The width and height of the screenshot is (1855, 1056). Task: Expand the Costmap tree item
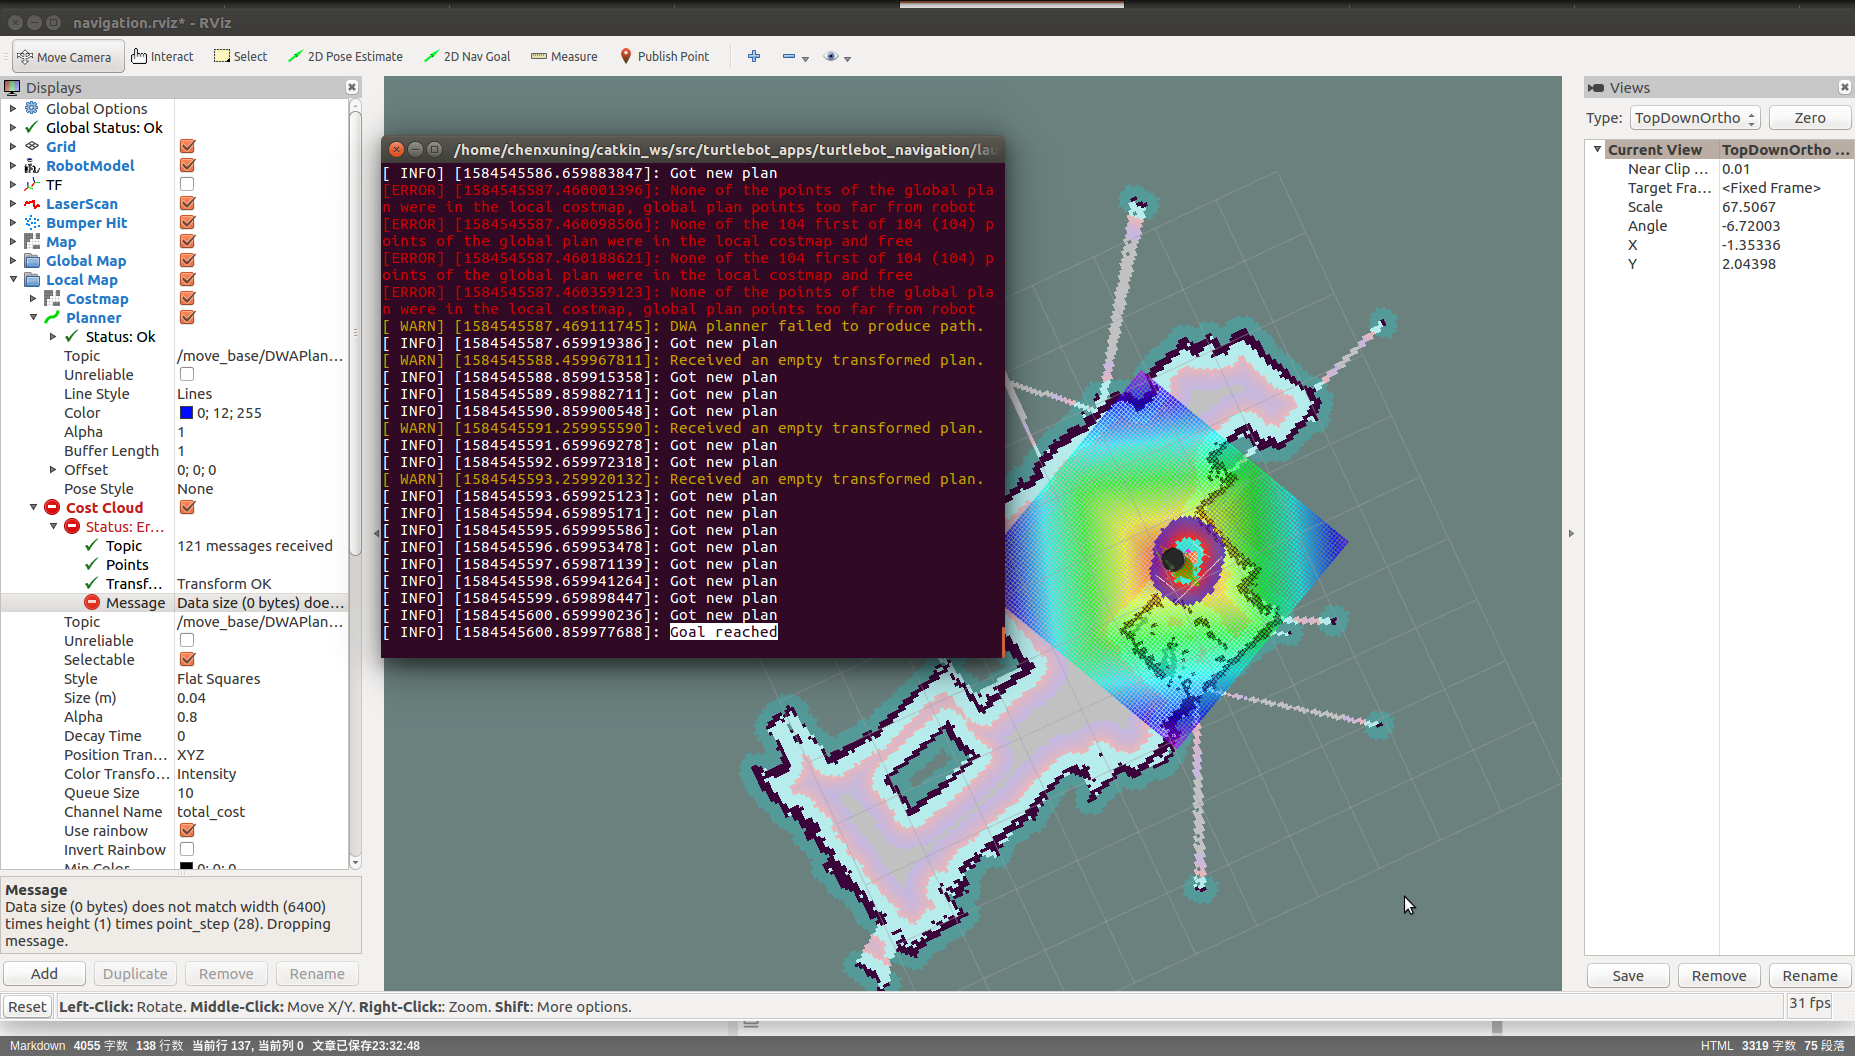point(33,298)
